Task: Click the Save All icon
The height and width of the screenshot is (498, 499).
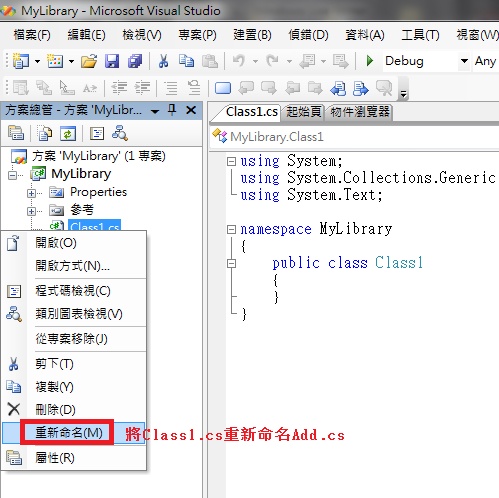Action: coord(135,61)
